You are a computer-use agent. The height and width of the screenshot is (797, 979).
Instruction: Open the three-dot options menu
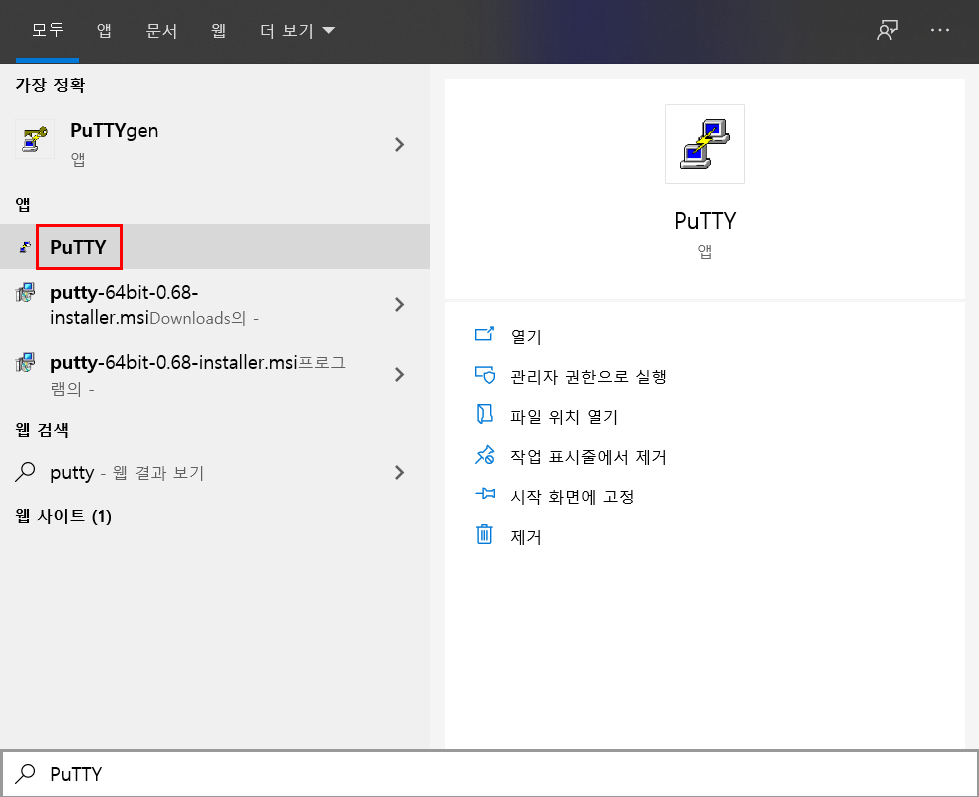939,30
